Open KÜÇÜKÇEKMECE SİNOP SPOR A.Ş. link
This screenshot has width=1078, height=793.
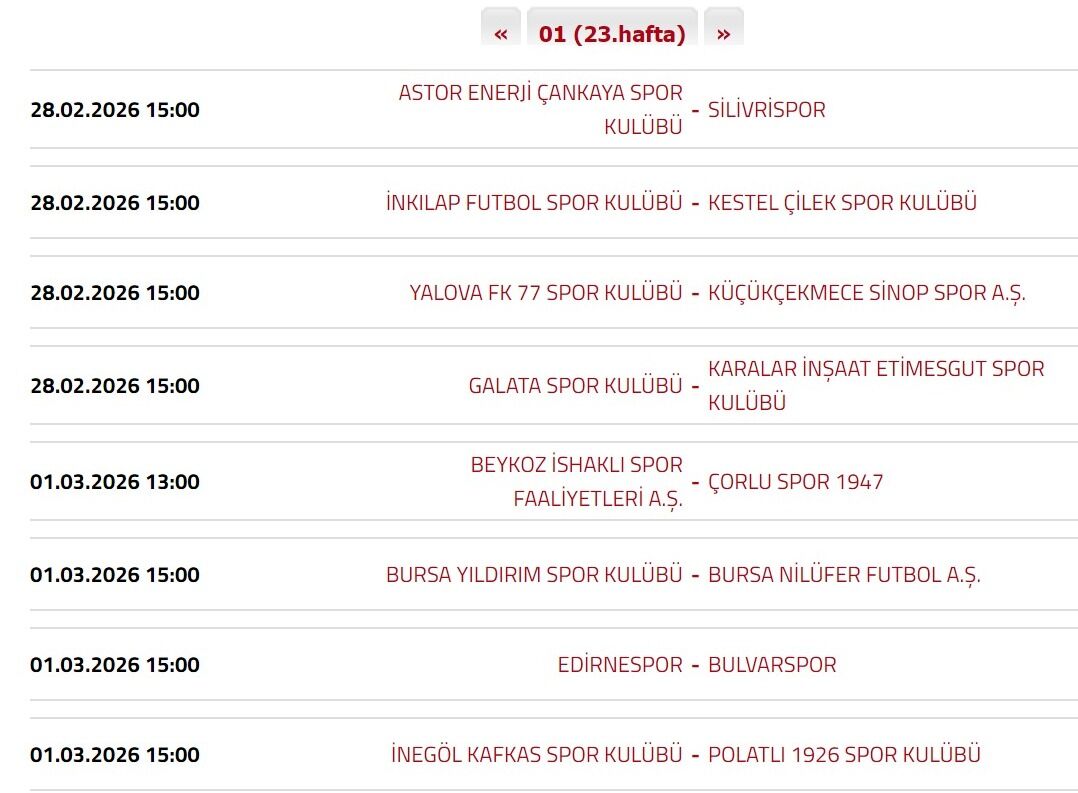(x=867, y=293)
